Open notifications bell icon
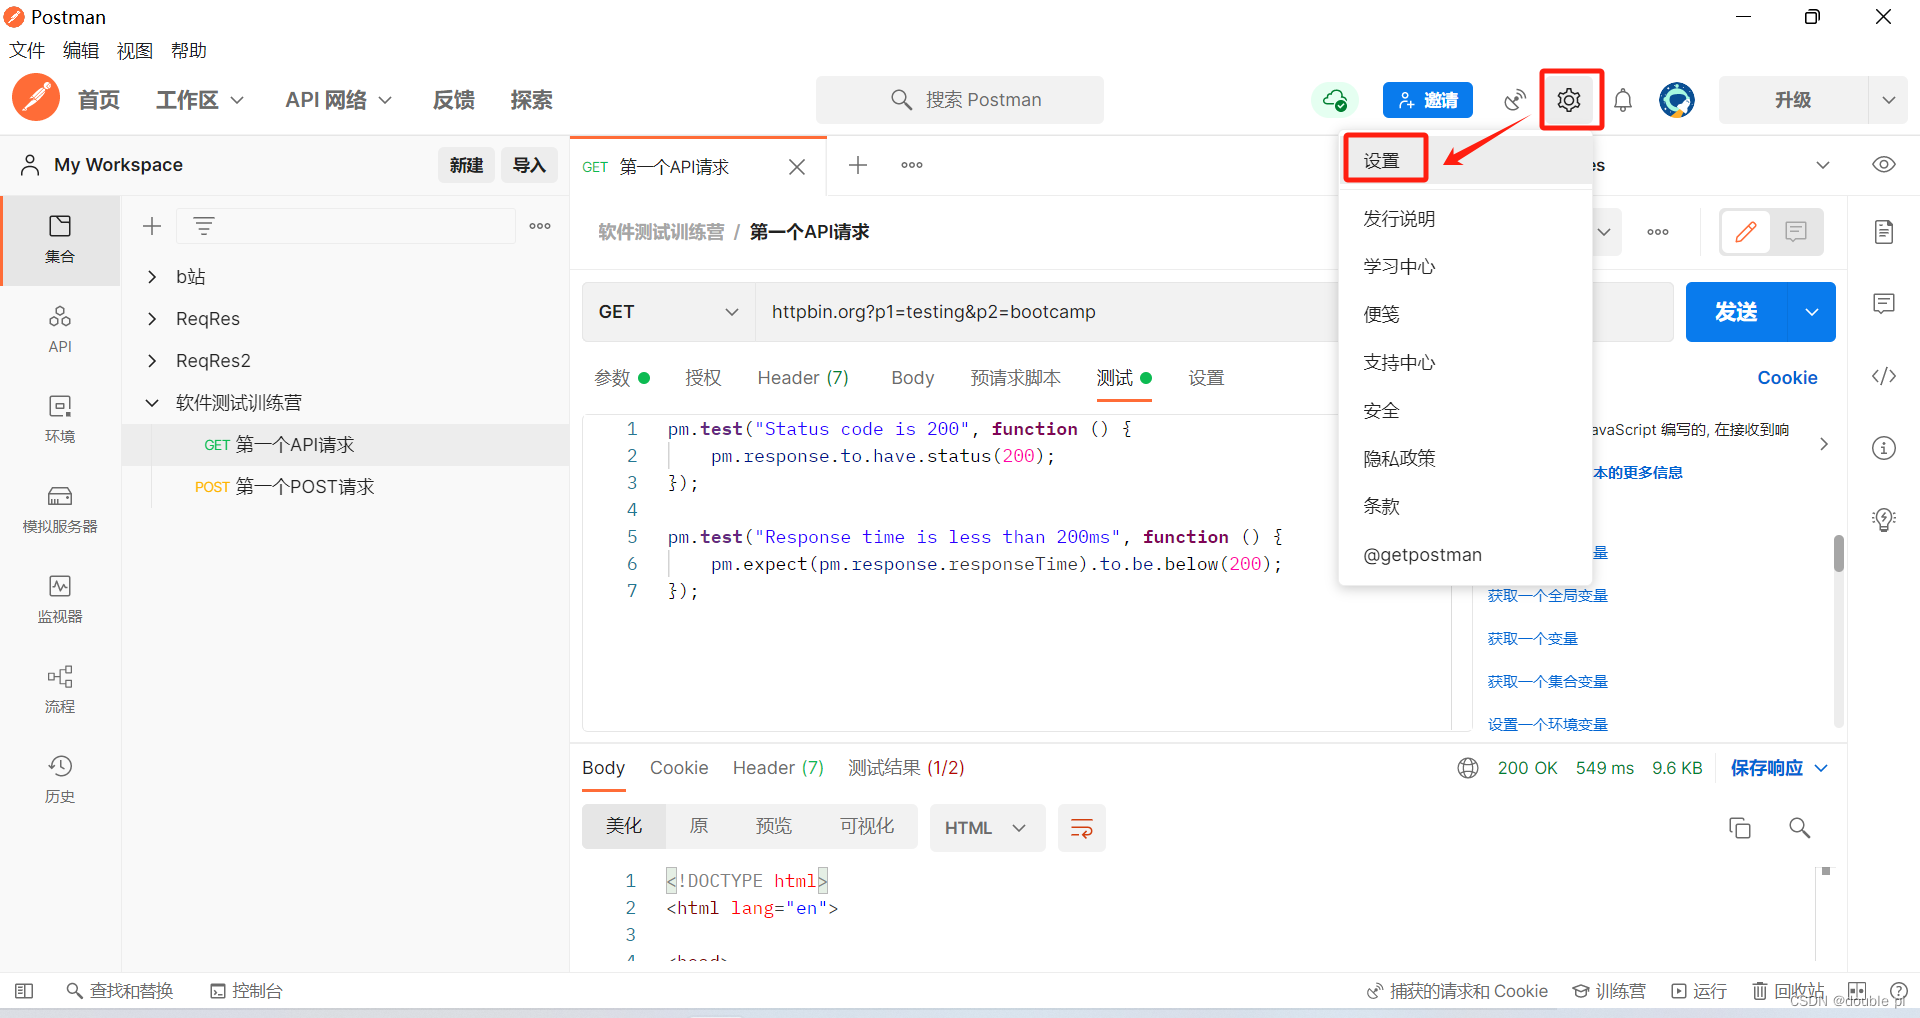Viewport: 1920px width, 1018px height. coord(1623,100)
